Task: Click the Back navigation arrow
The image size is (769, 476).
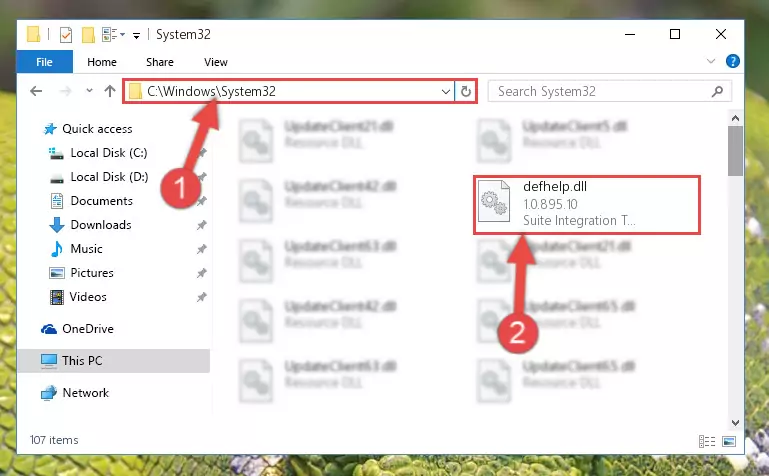Action: [x=36, y=91]
